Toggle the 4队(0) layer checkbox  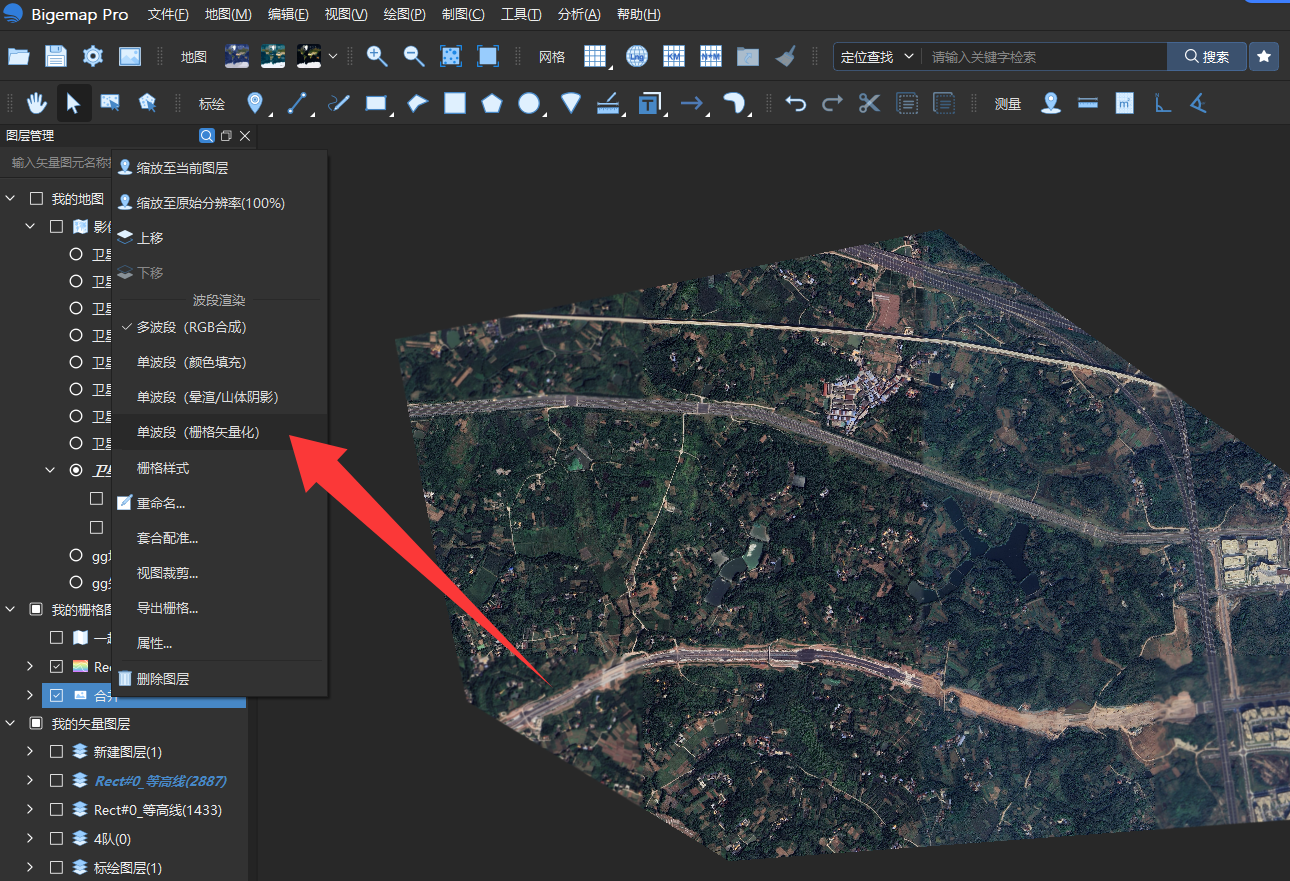(x=57, y=839)
